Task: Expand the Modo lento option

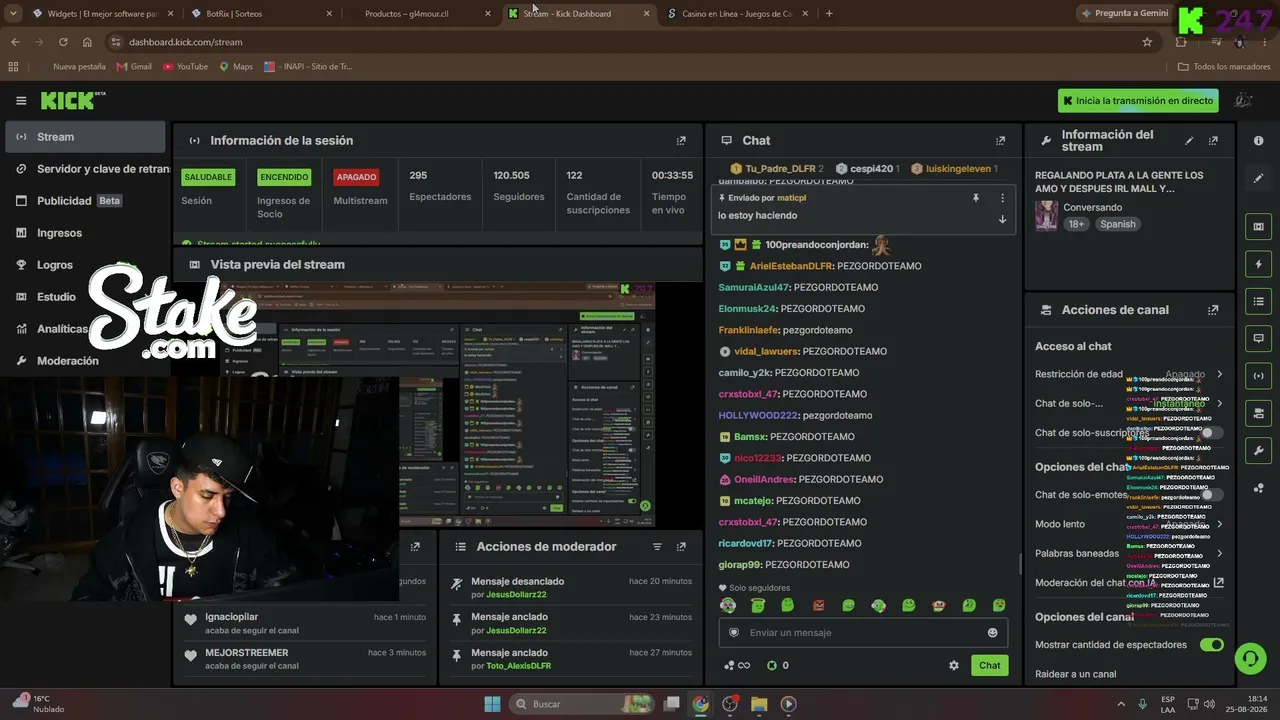Action: pos(1219,524)
